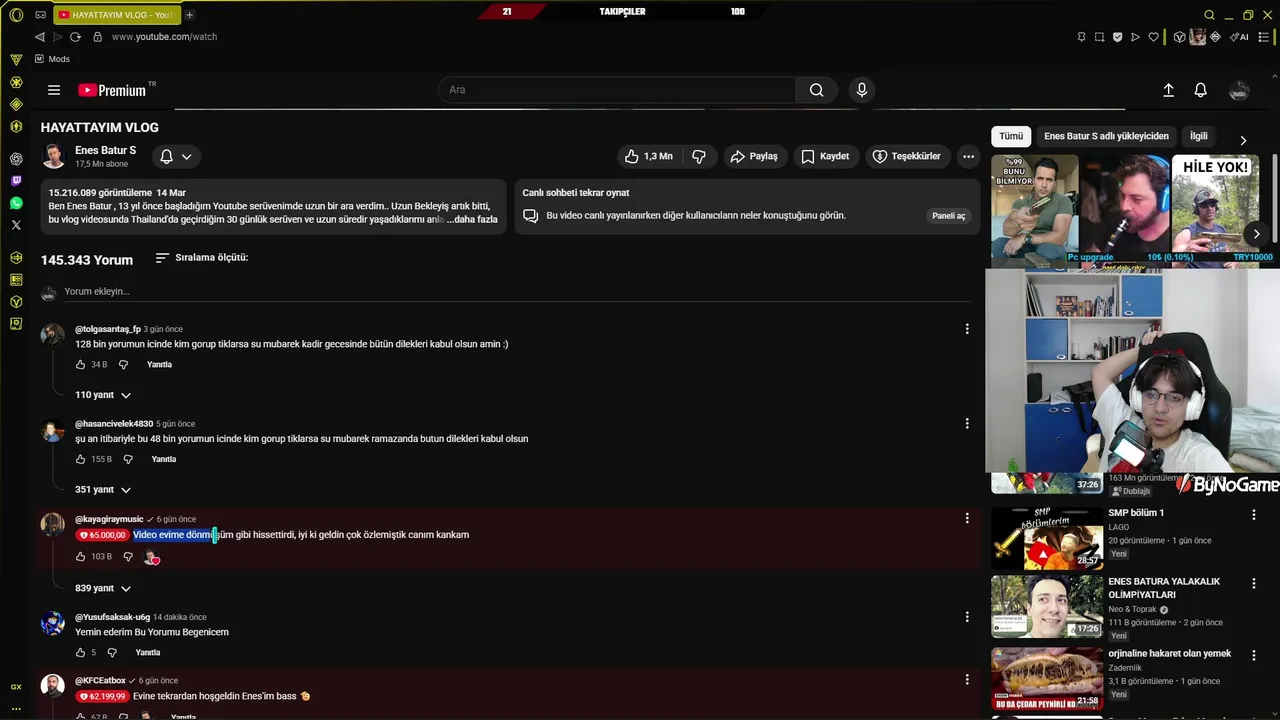Dislike Yusufsaksak-u6g's comment
1280x720 pixels.
pos(112,653)
